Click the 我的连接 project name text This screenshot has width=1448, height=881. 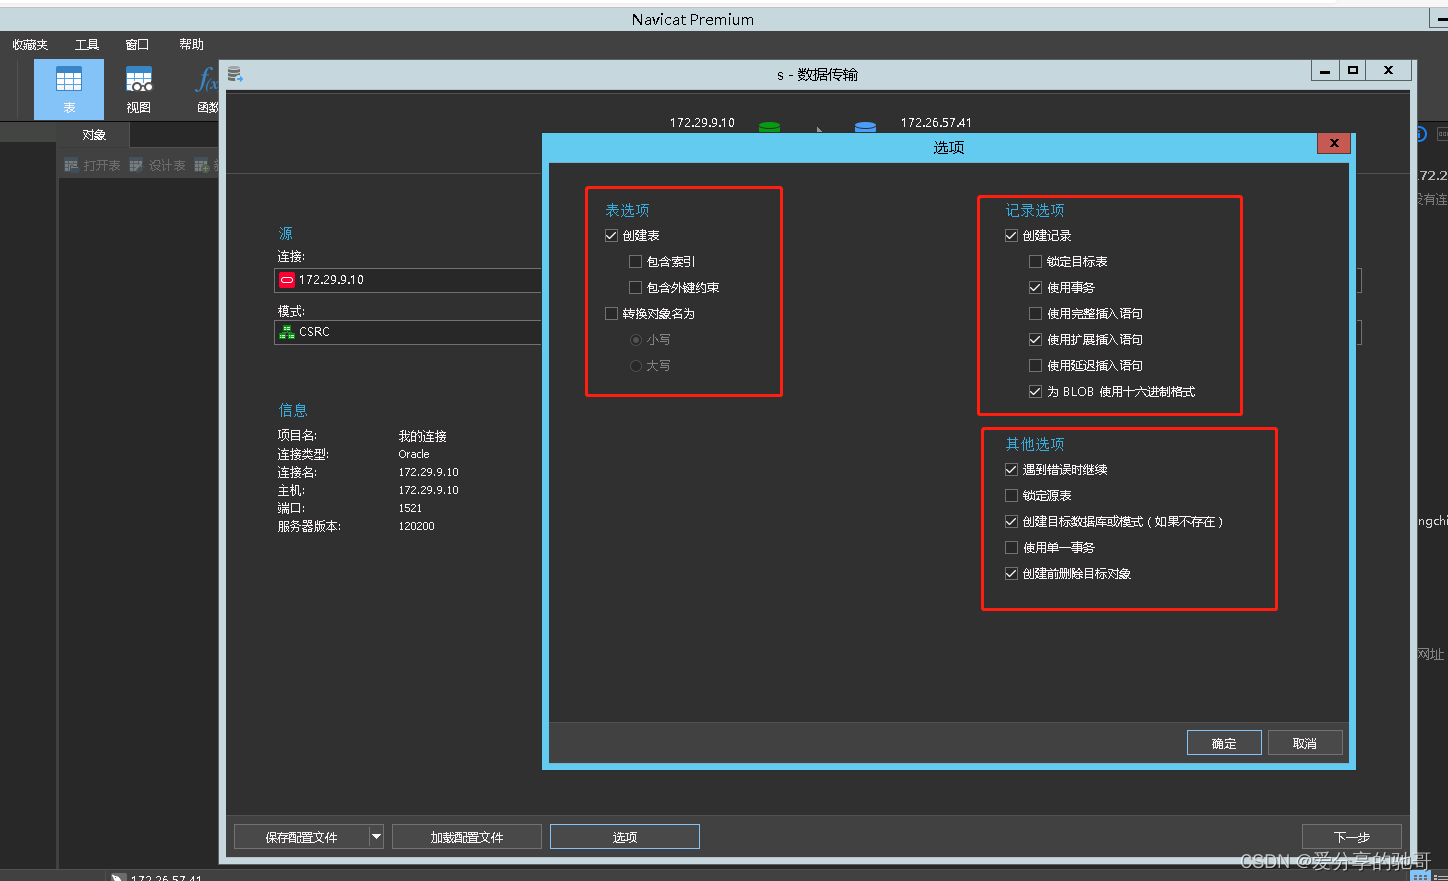[422, 436]
